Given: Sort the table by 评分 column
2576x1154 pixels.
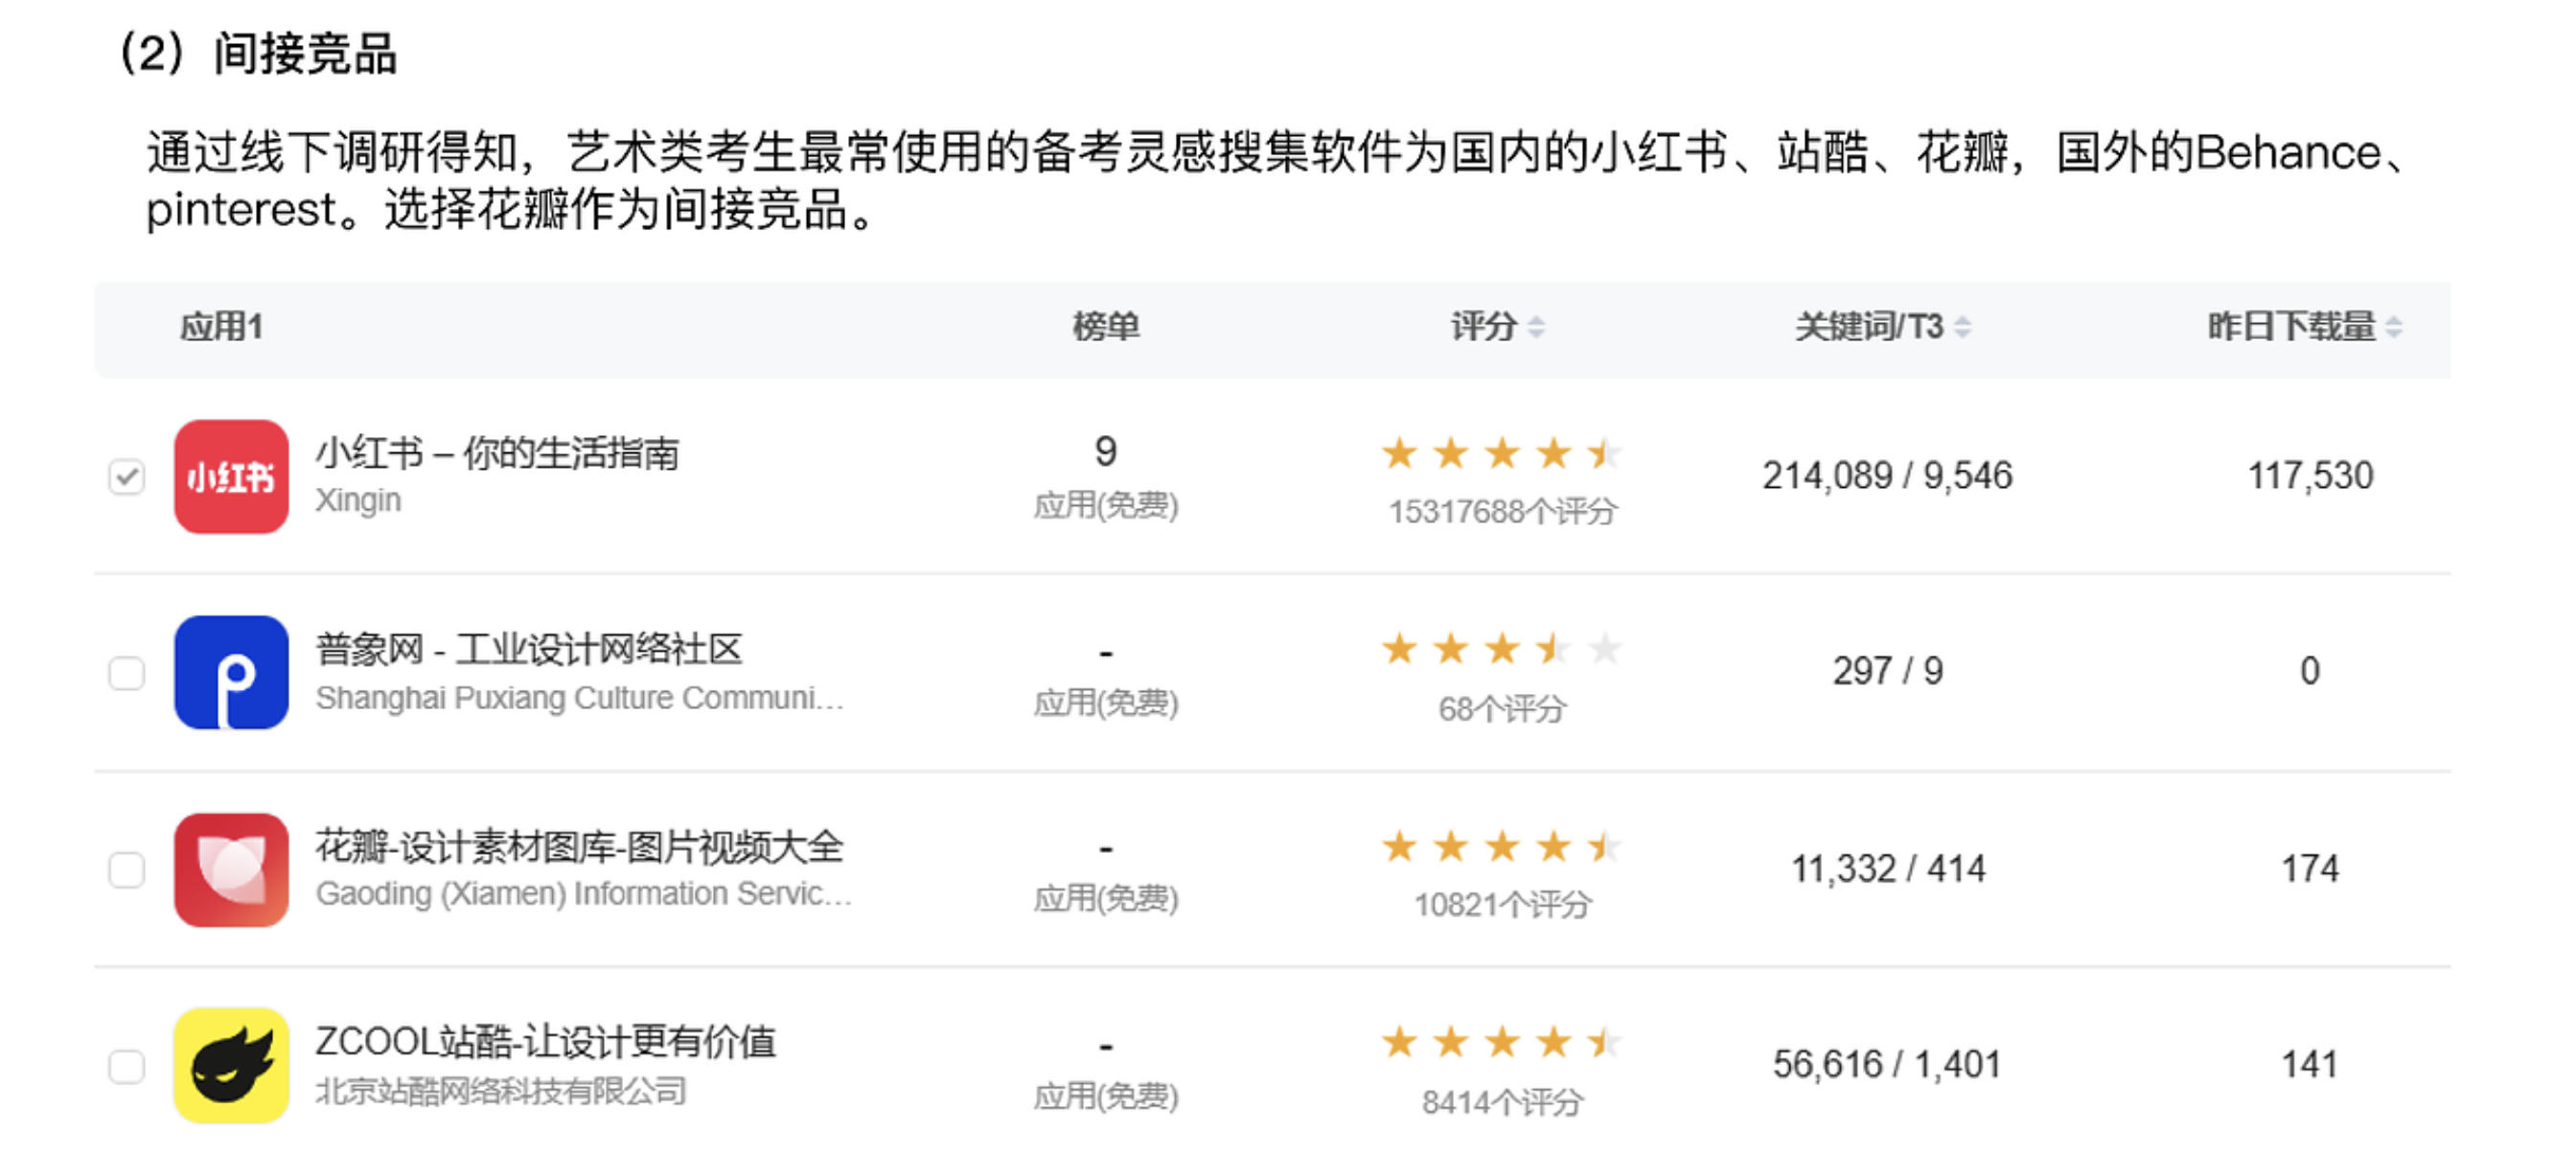Looking at the screenshot, I should point(1536,327).
